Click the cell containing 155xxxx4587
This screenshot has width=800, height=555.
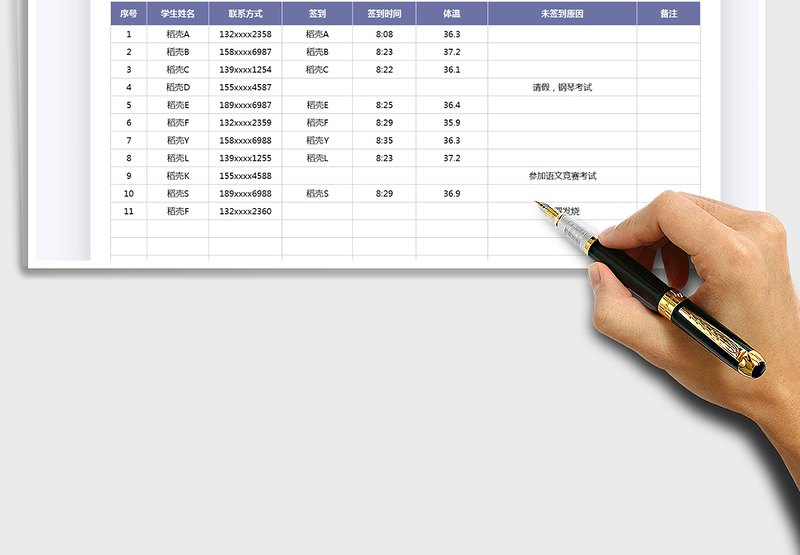[245, 87]
